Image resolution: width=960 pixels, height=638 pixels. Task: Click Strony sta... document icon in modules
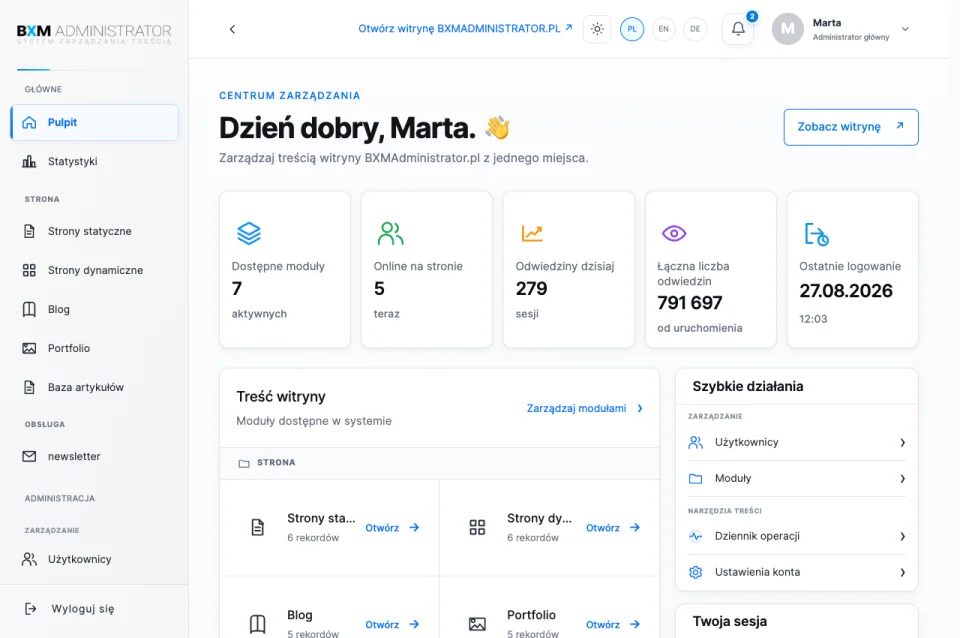pos(258,527)
